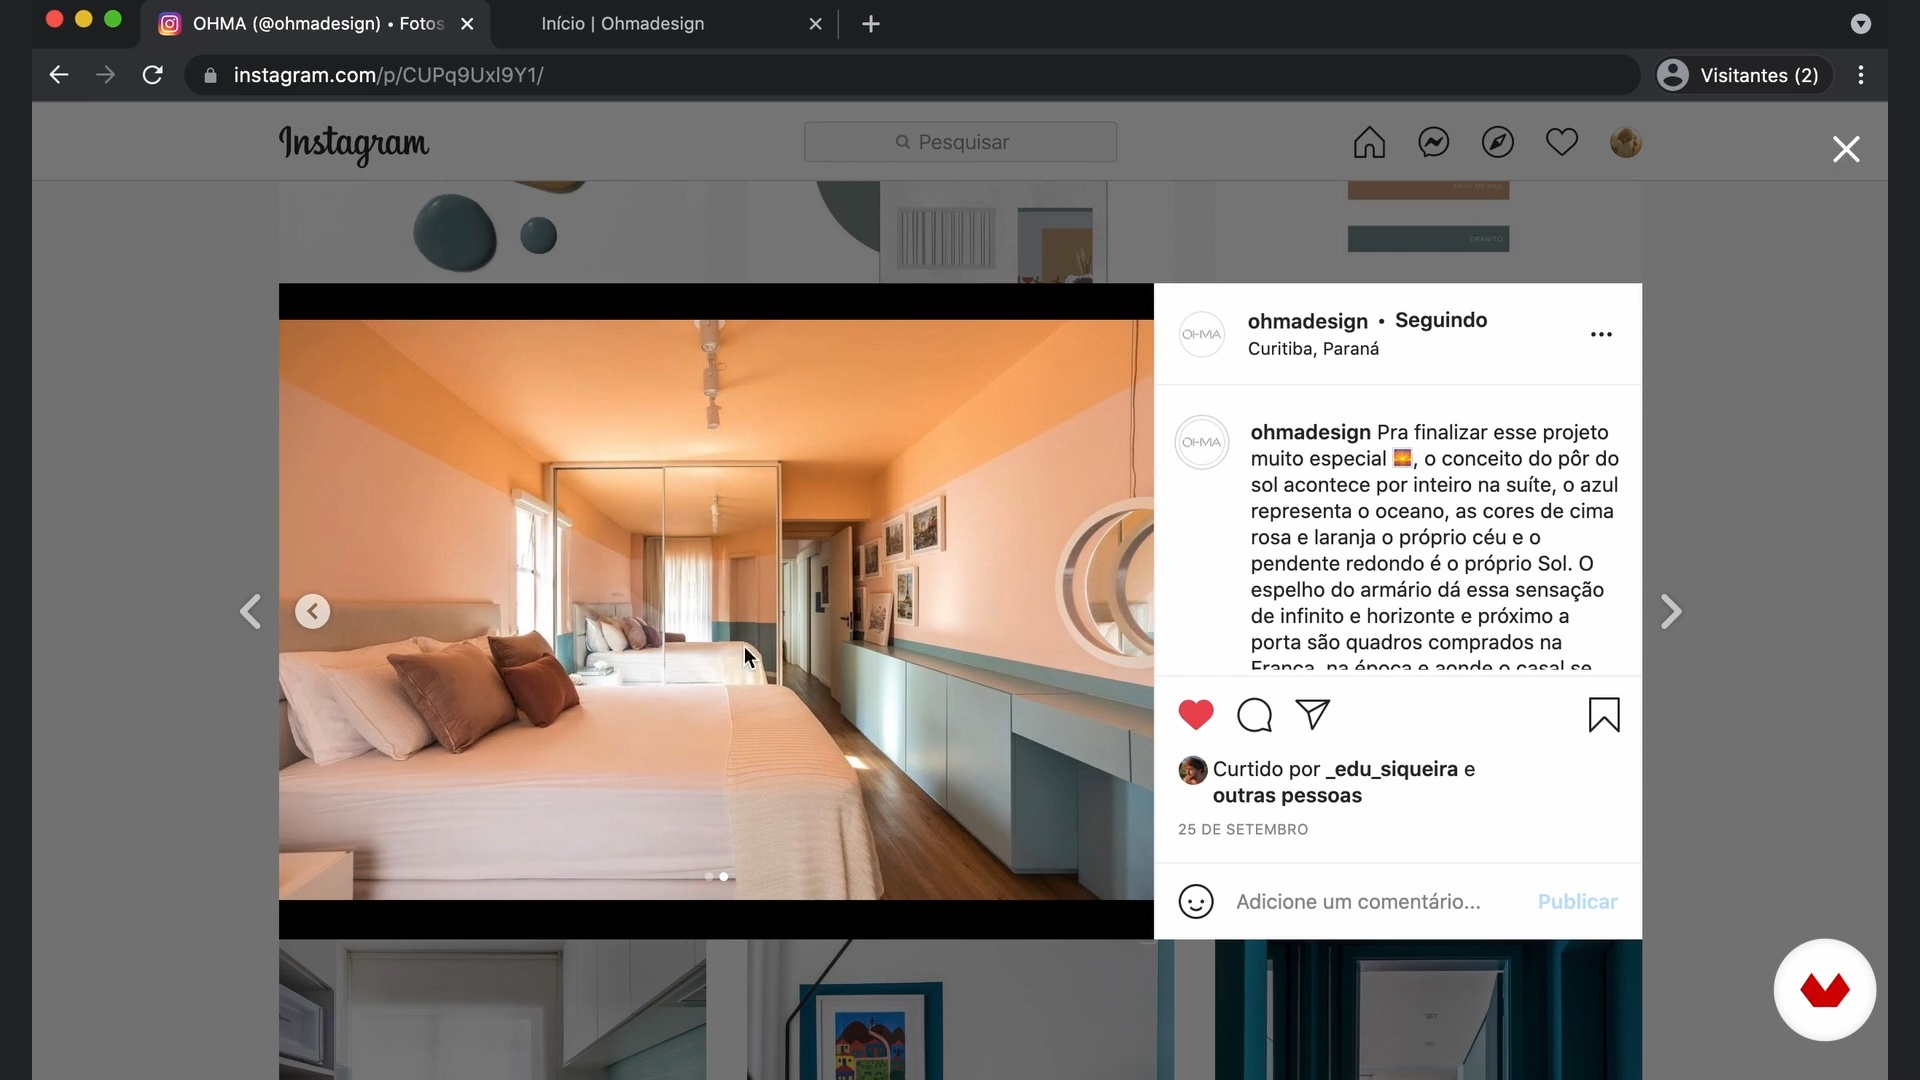1920x1080 pixels.
Task: Open activity feed heart icon in navbar
Action: (1561, 142)
